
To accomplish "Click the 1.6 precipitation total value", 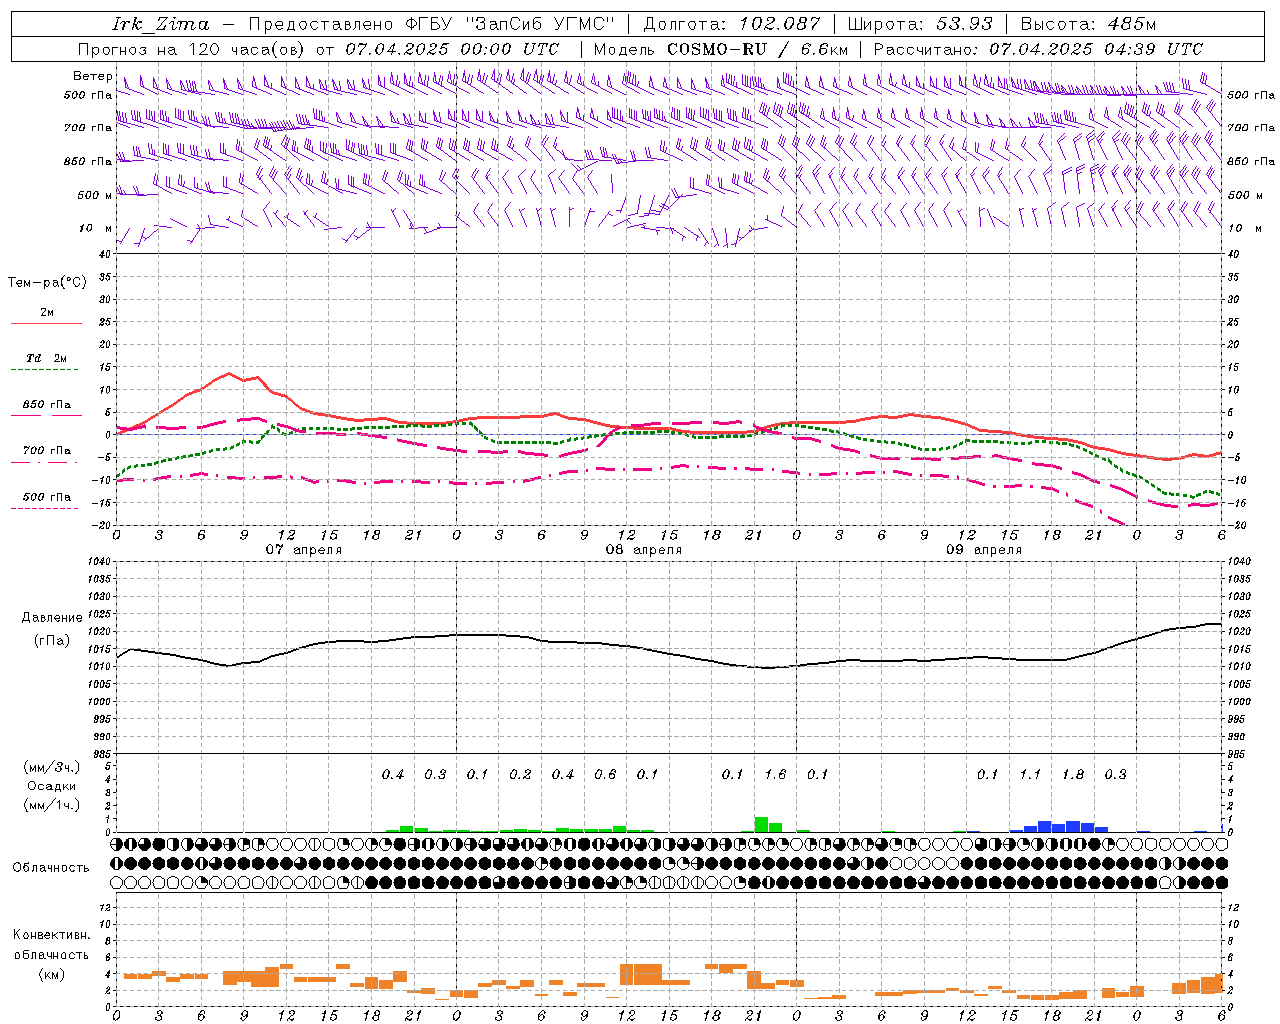I will point(775,774).
